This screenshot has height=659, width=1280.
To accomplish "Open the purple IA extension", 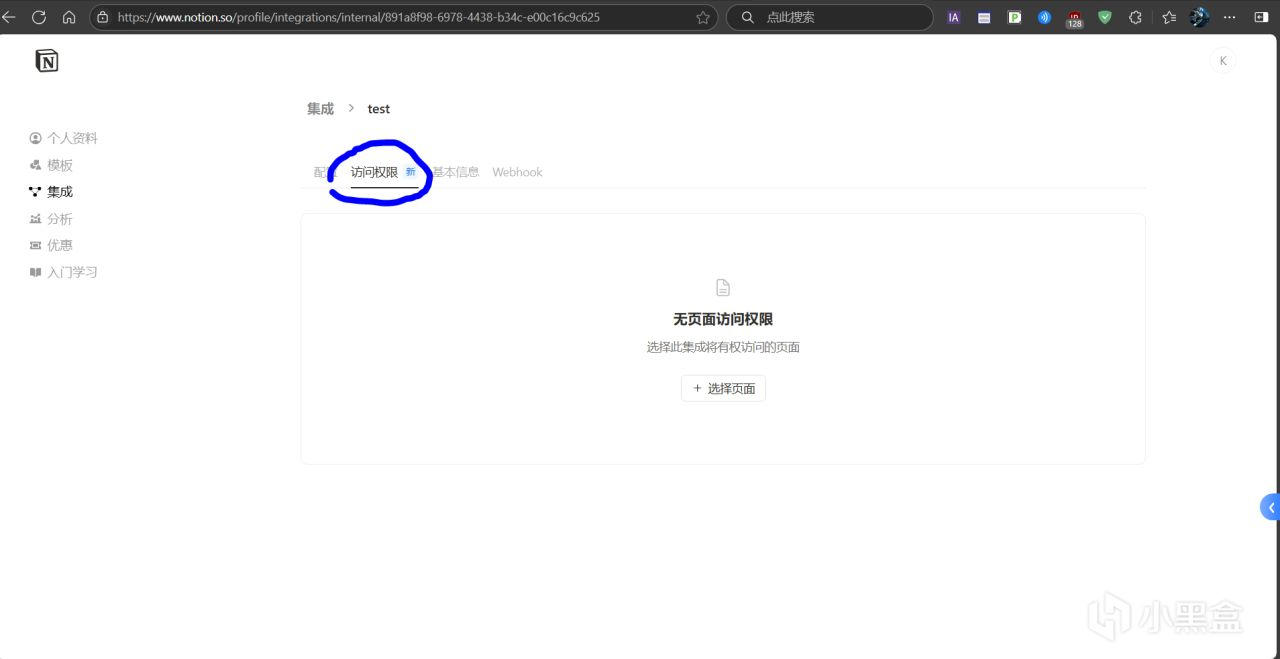I will pos(954,17).
